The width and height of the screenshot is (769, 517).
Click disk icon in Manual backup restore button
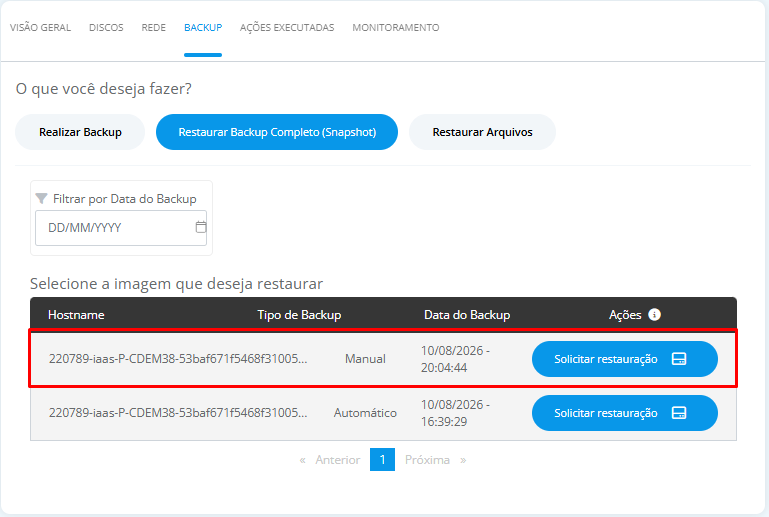pos(679,359)
